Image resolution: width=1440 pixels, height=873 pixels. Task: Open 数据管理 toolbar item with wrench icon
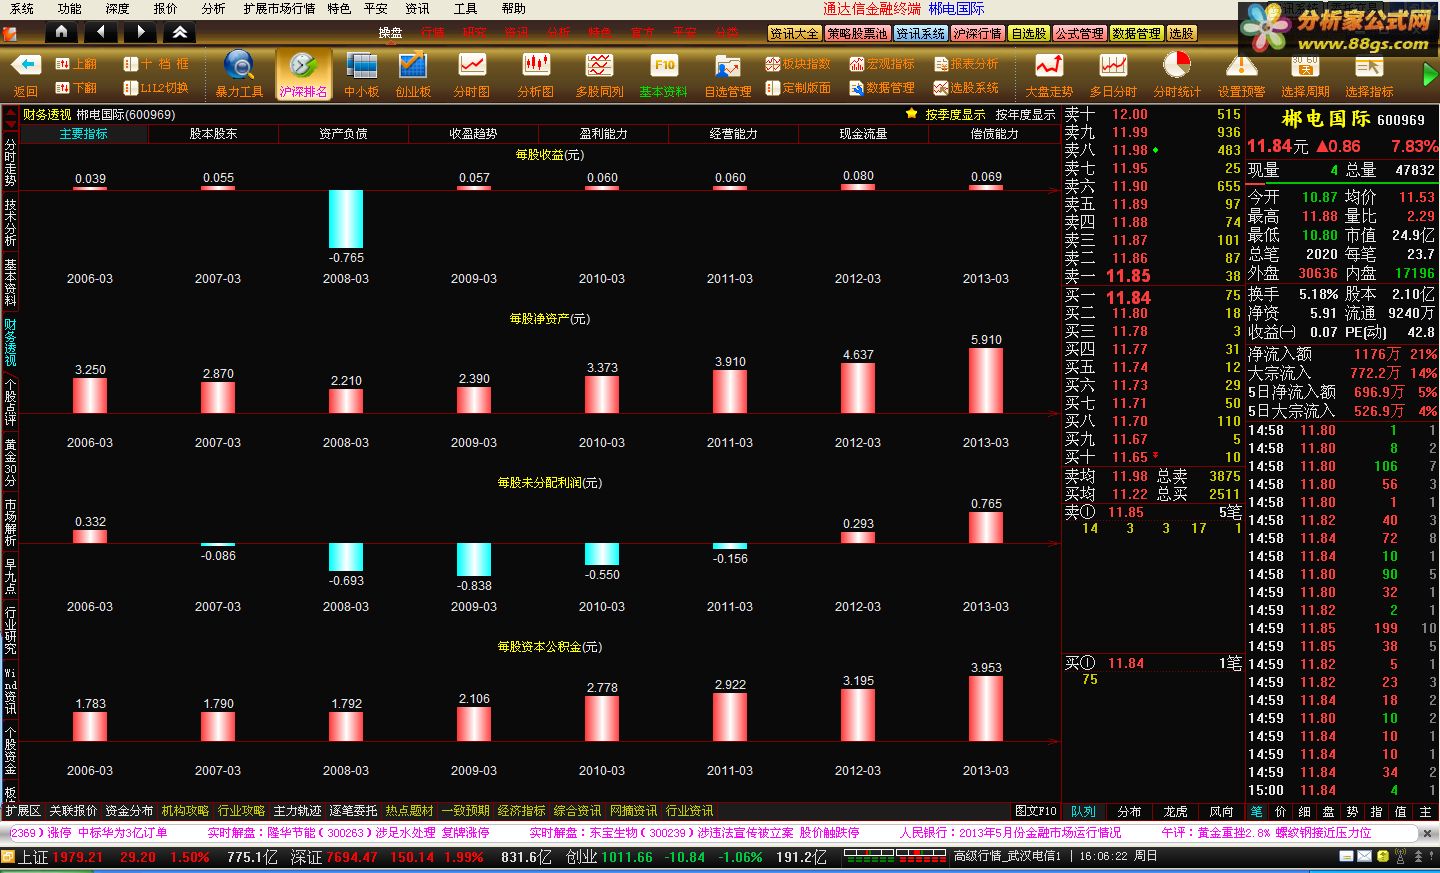(882, 88)
